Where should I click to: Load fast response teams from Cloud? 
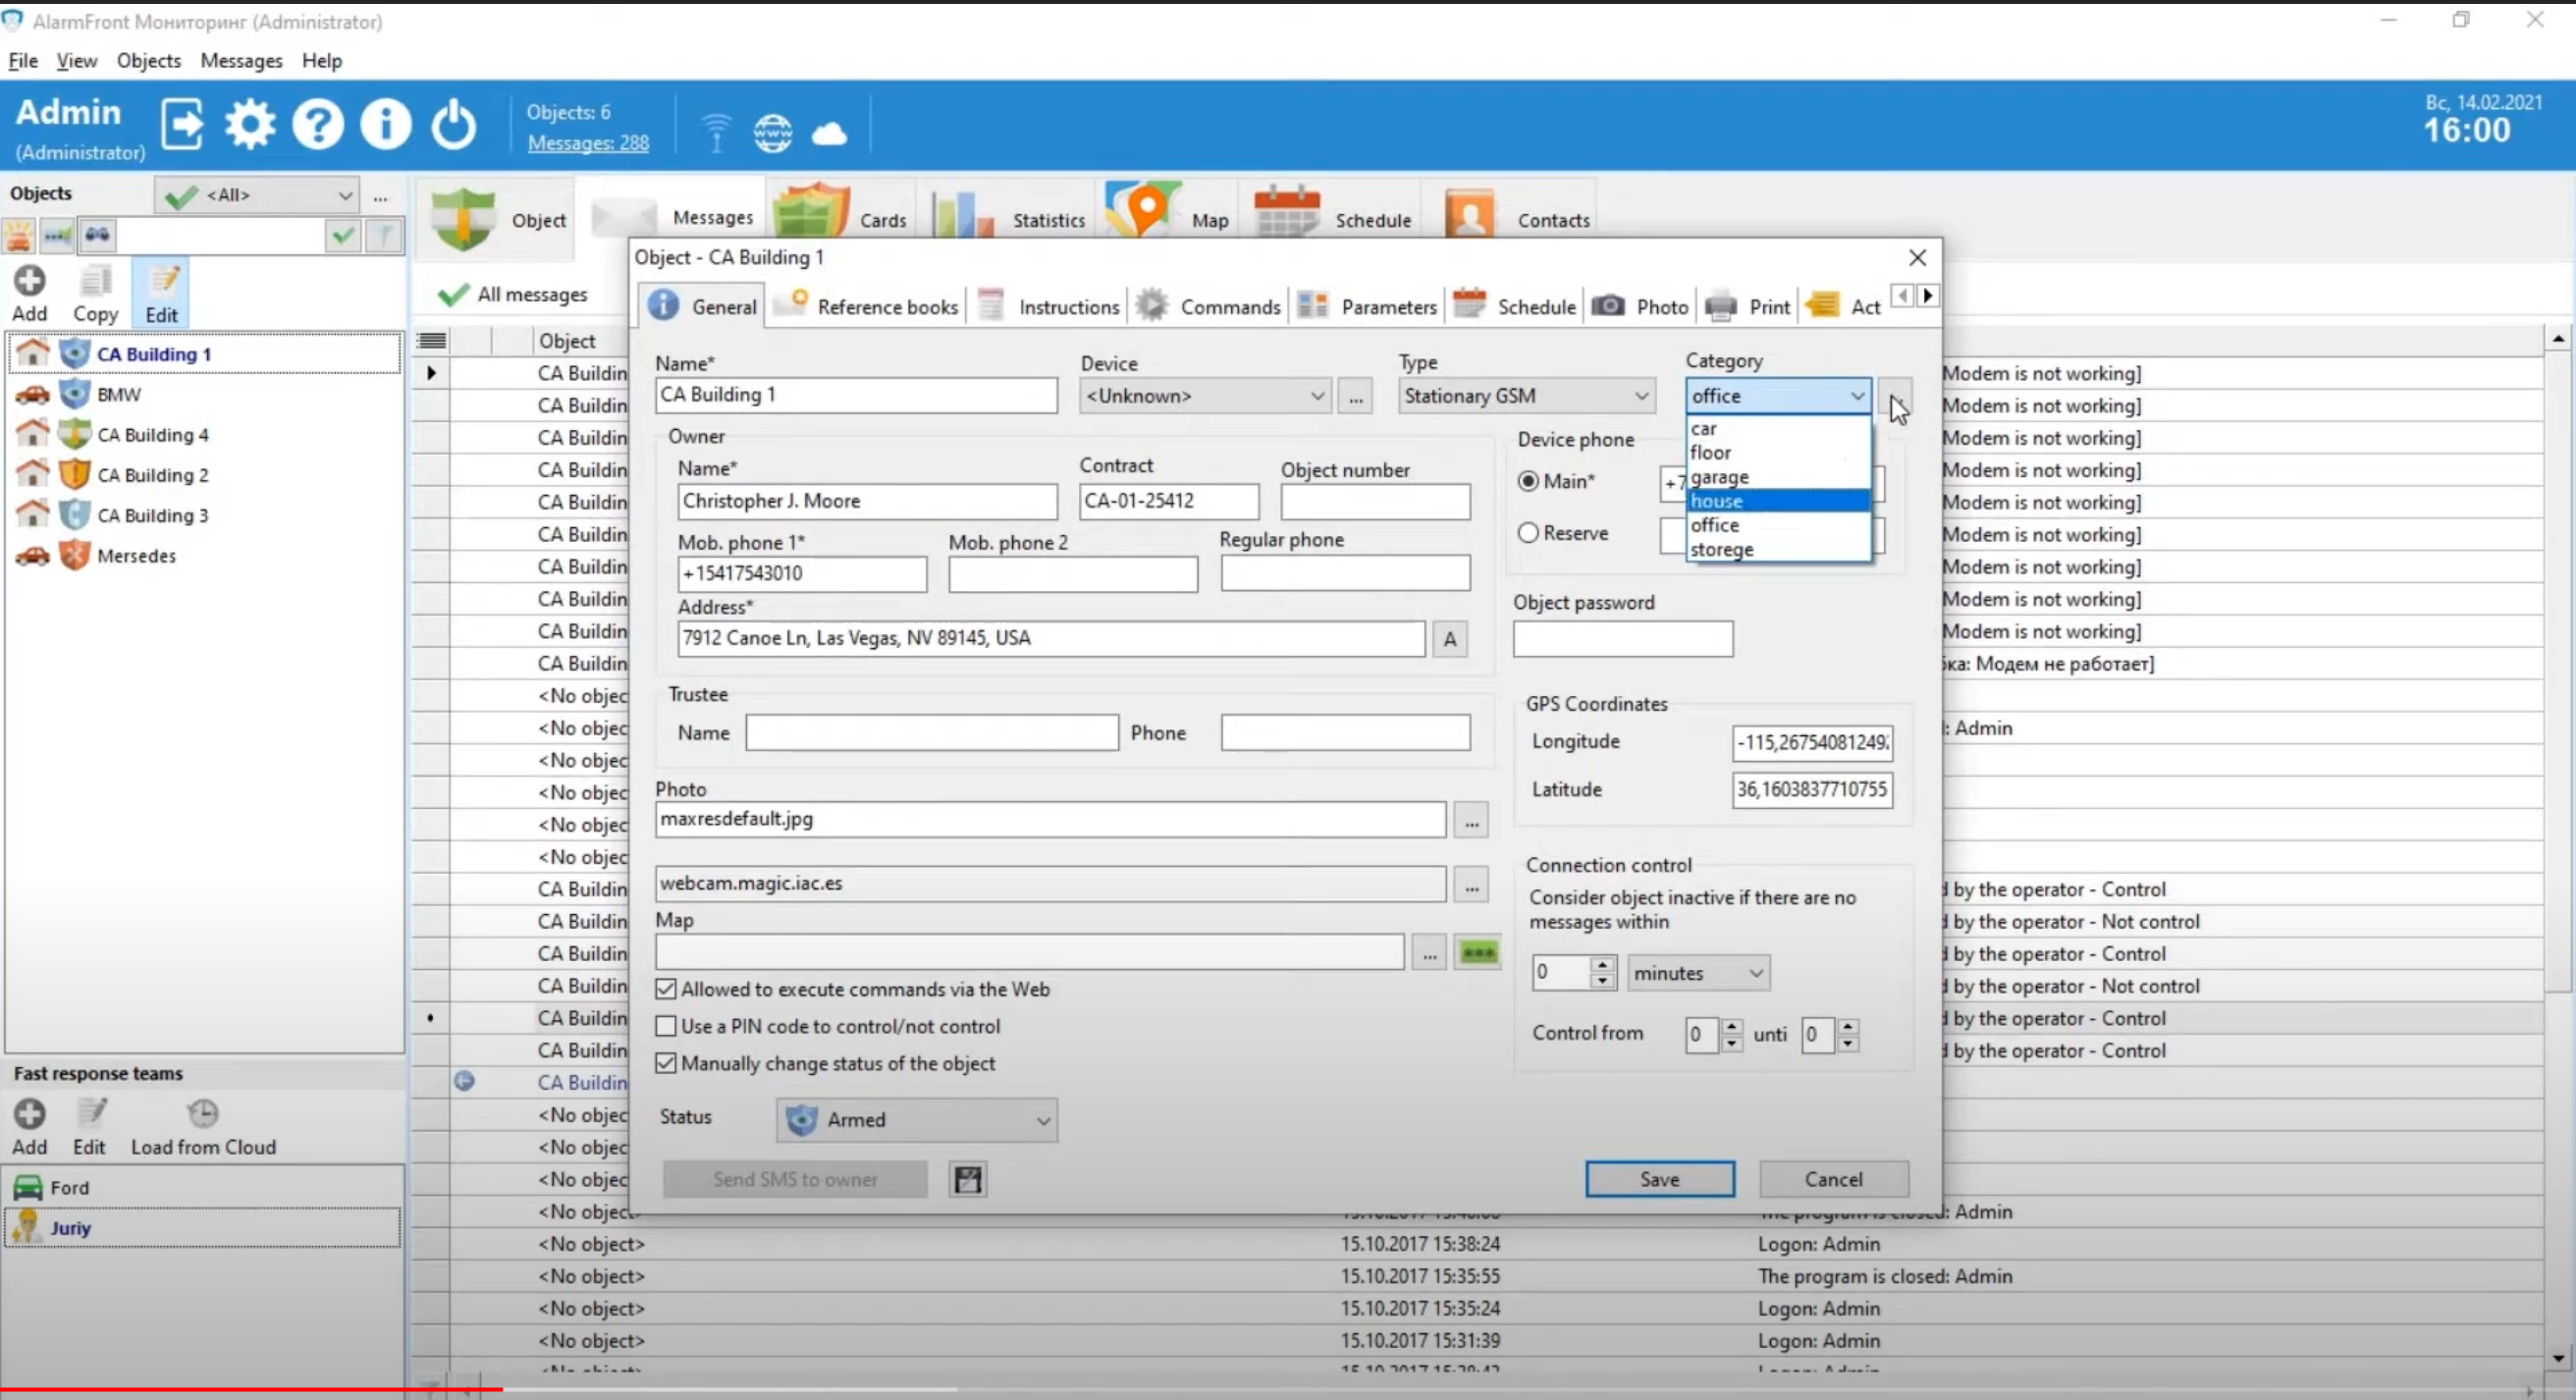coord(203,1127)
